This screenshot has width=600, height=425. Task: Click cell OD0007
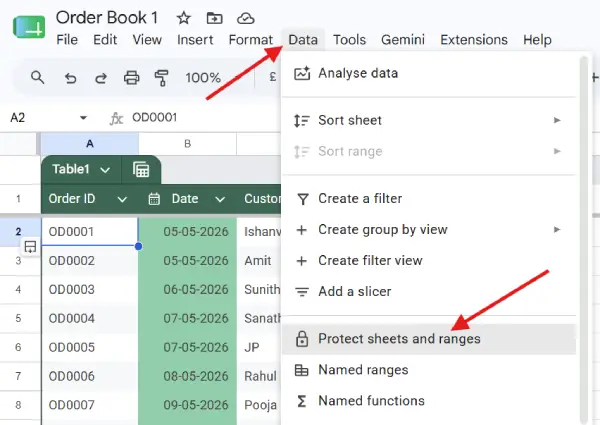pos(90,405)
